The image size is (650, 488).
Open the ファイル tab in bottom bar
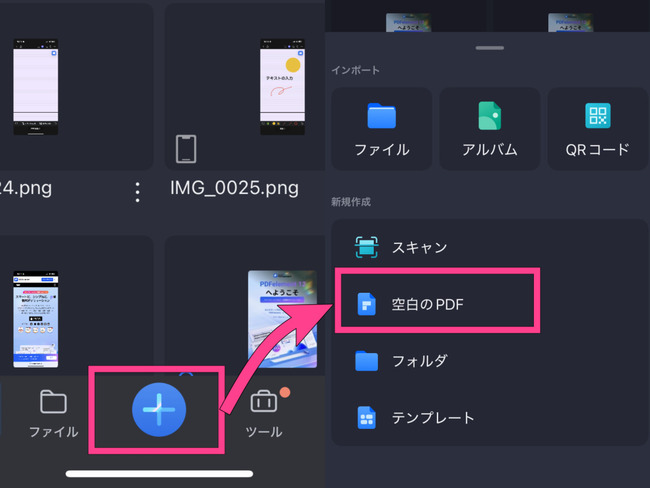point(53,414)
